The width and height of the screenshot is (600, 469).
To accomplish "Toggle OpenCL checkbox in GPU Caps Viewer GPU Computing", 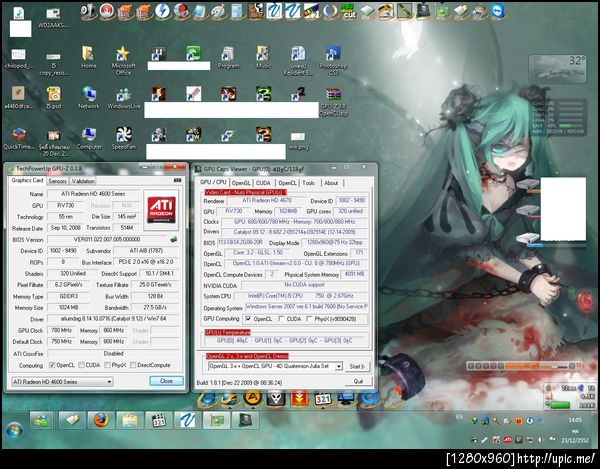I will tap(248, 319).
